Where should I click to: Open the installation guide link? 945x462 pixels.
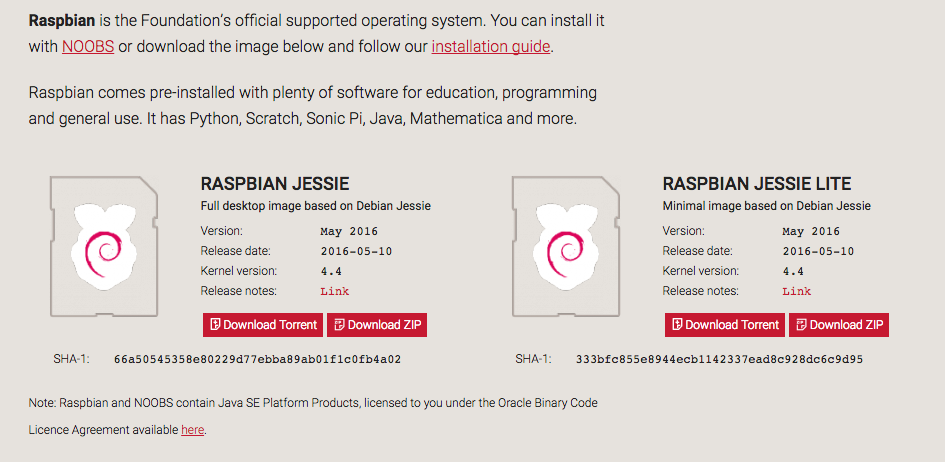tap(491, 46)
